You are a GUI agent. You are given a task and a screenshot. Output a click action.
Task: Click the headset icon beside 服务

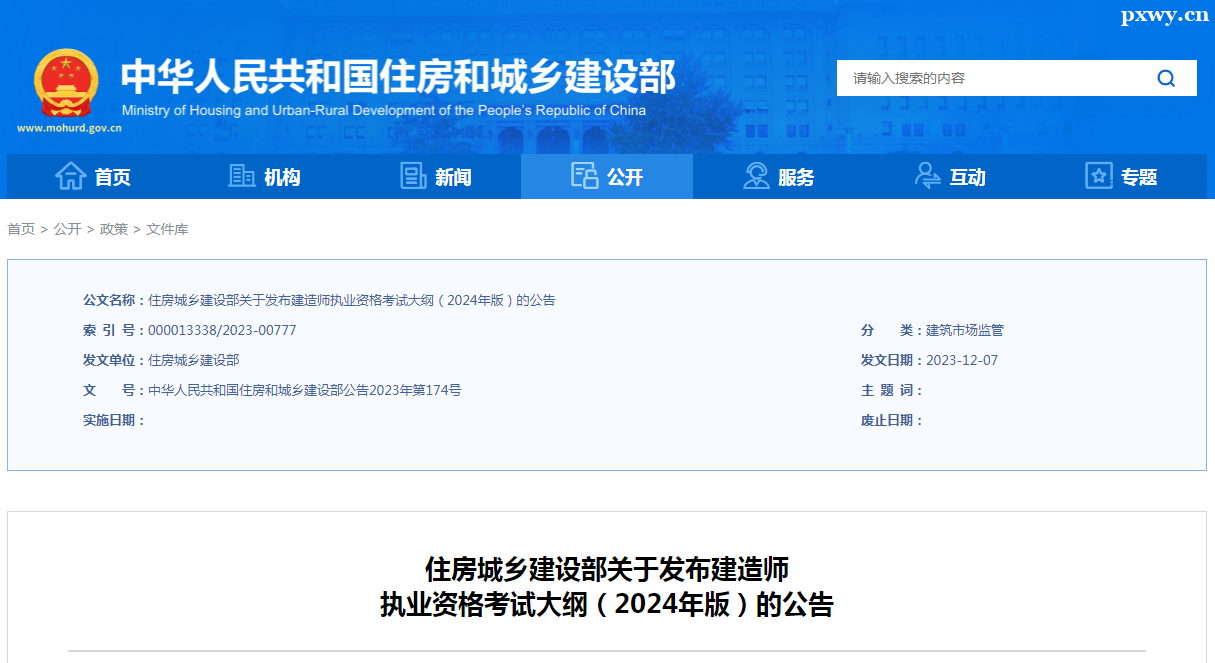coord(756,176)
